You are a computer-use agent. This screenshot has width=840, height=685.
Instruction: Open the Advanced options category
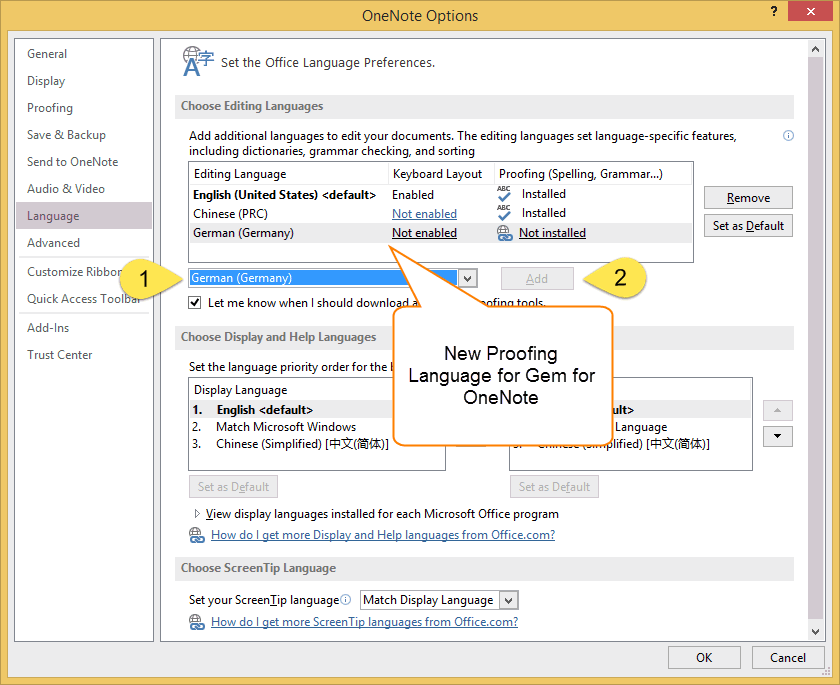54,243
